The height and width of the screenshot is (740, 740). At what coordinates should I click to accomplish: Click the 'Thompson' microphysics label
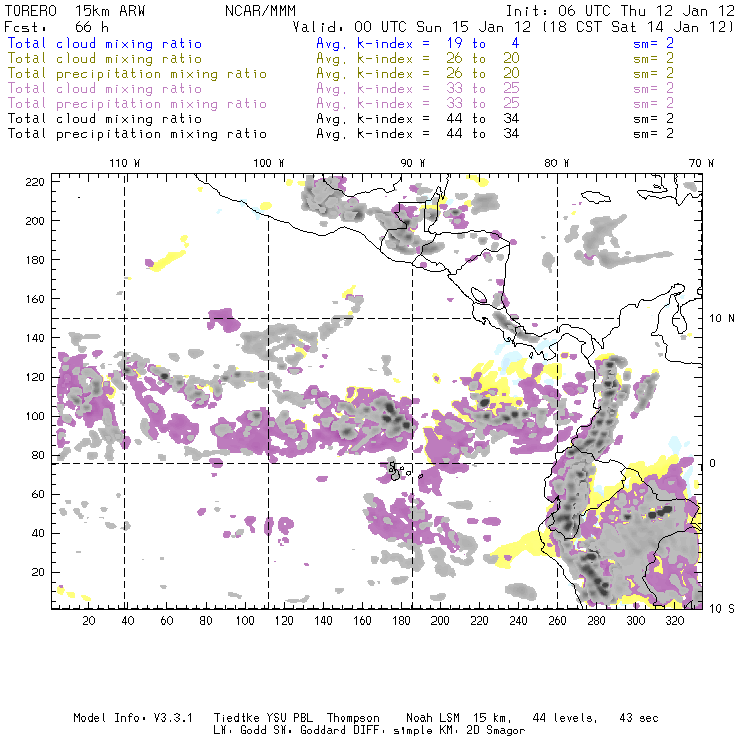[353, 719]
